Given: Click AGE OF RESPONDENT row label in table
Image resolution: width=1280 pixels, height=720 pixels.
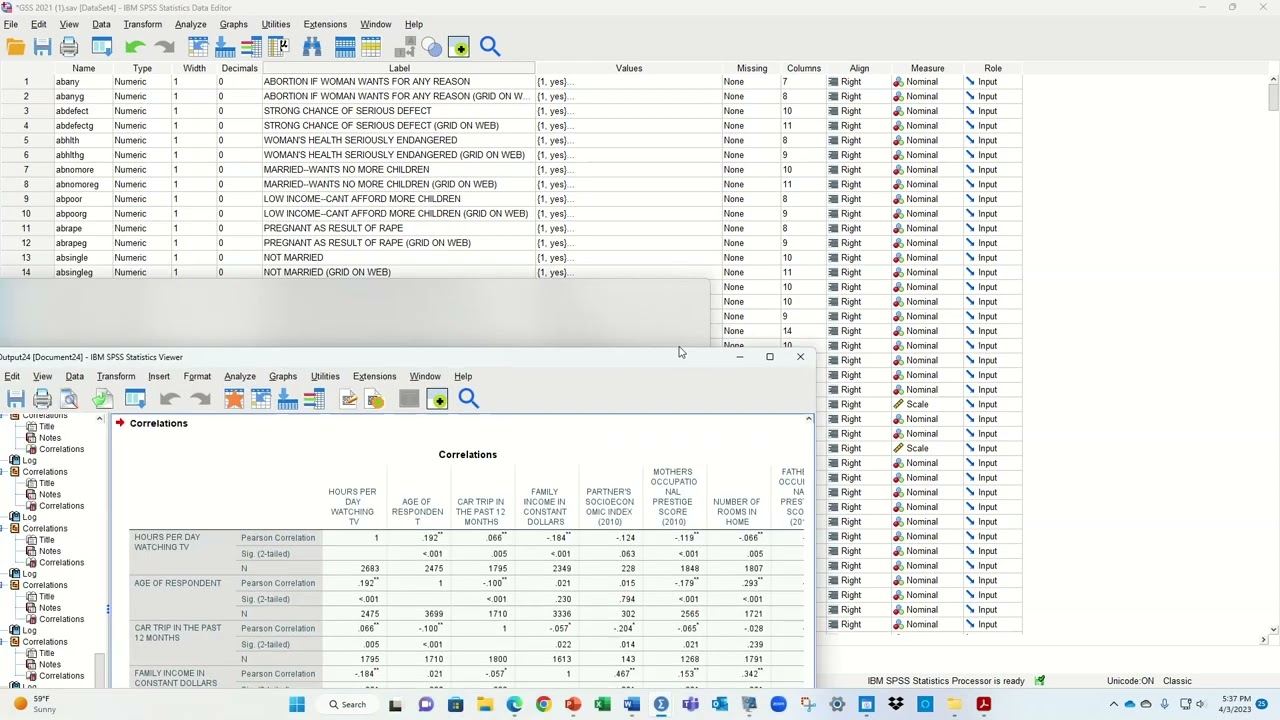Looking at the screenshot, I should click(x=178, y=583).
